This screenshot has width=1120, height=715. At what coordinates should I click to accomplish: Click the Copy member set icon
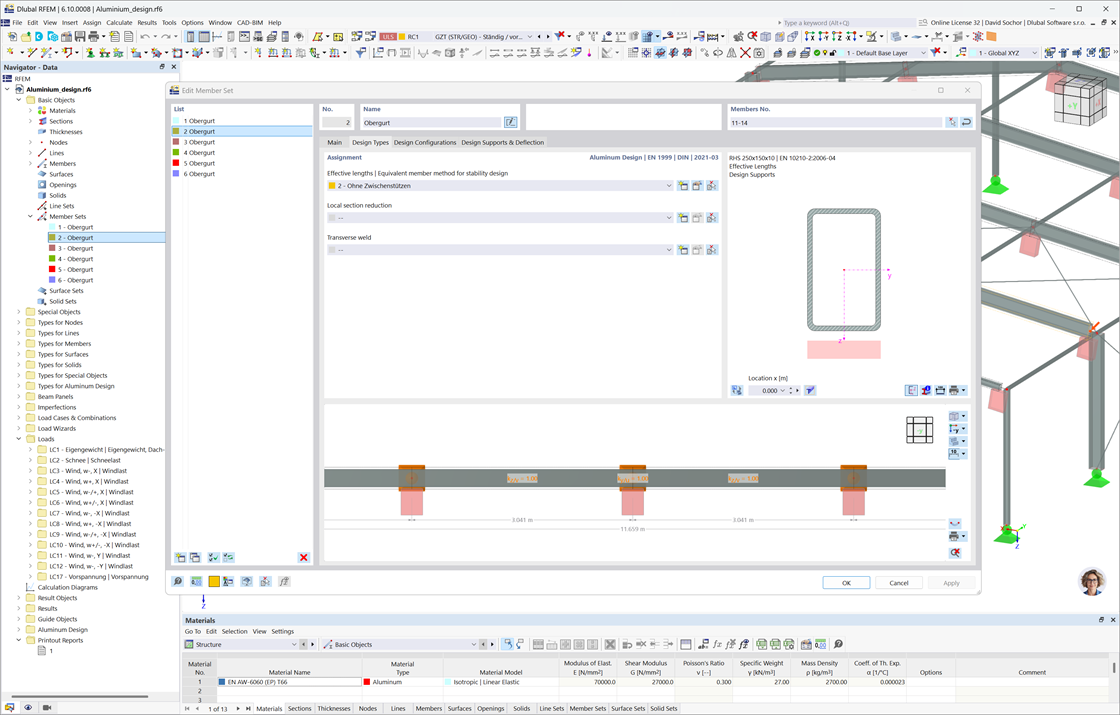point(196,558)
